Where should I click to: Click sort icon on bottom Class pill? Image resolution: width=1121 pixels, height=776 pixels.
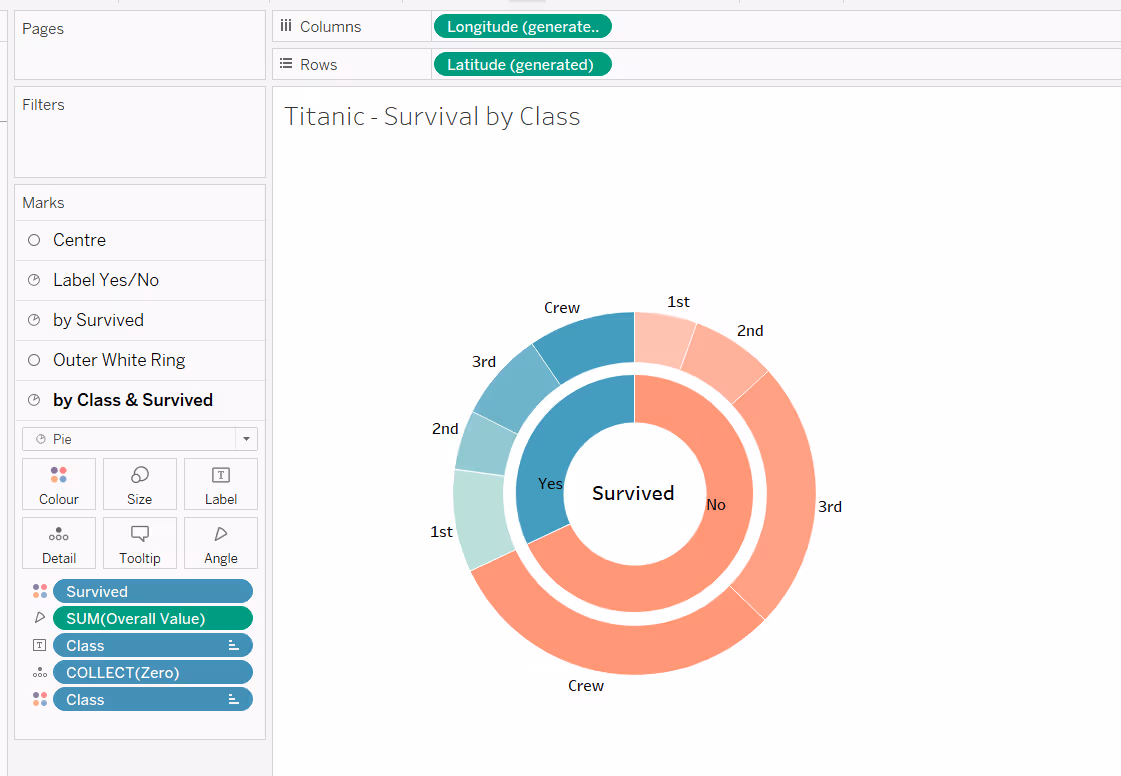(x=233, y=699)
